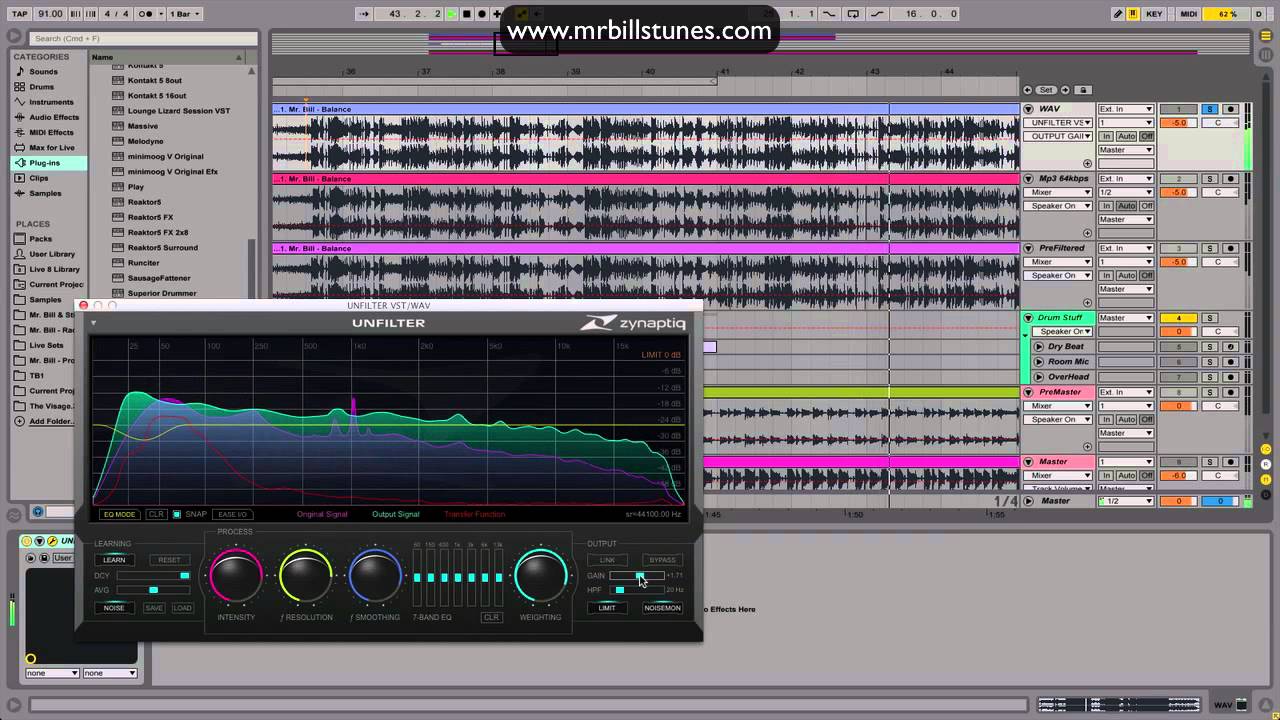Adjust the HPF slider in Unfilter

tap(637, 590)
